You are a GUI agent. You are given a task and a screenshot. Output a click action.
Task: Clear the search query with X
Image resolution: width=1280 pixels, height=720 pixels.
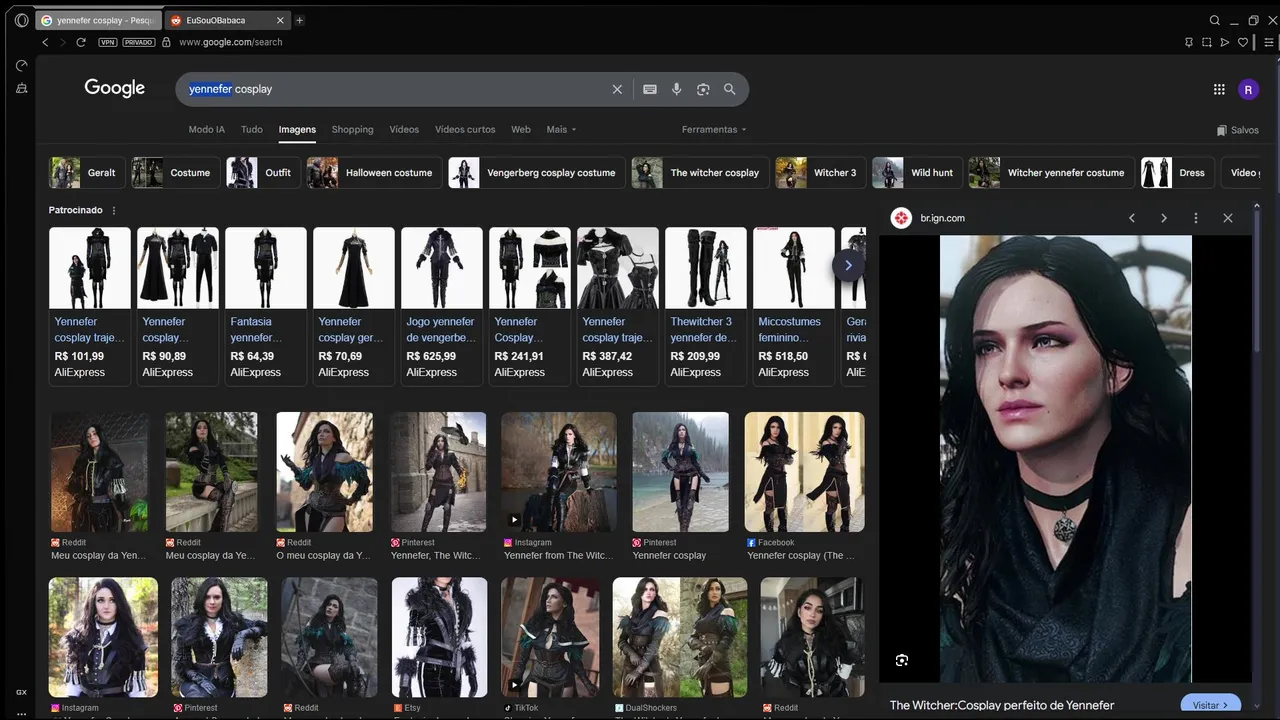click(617, 89)
